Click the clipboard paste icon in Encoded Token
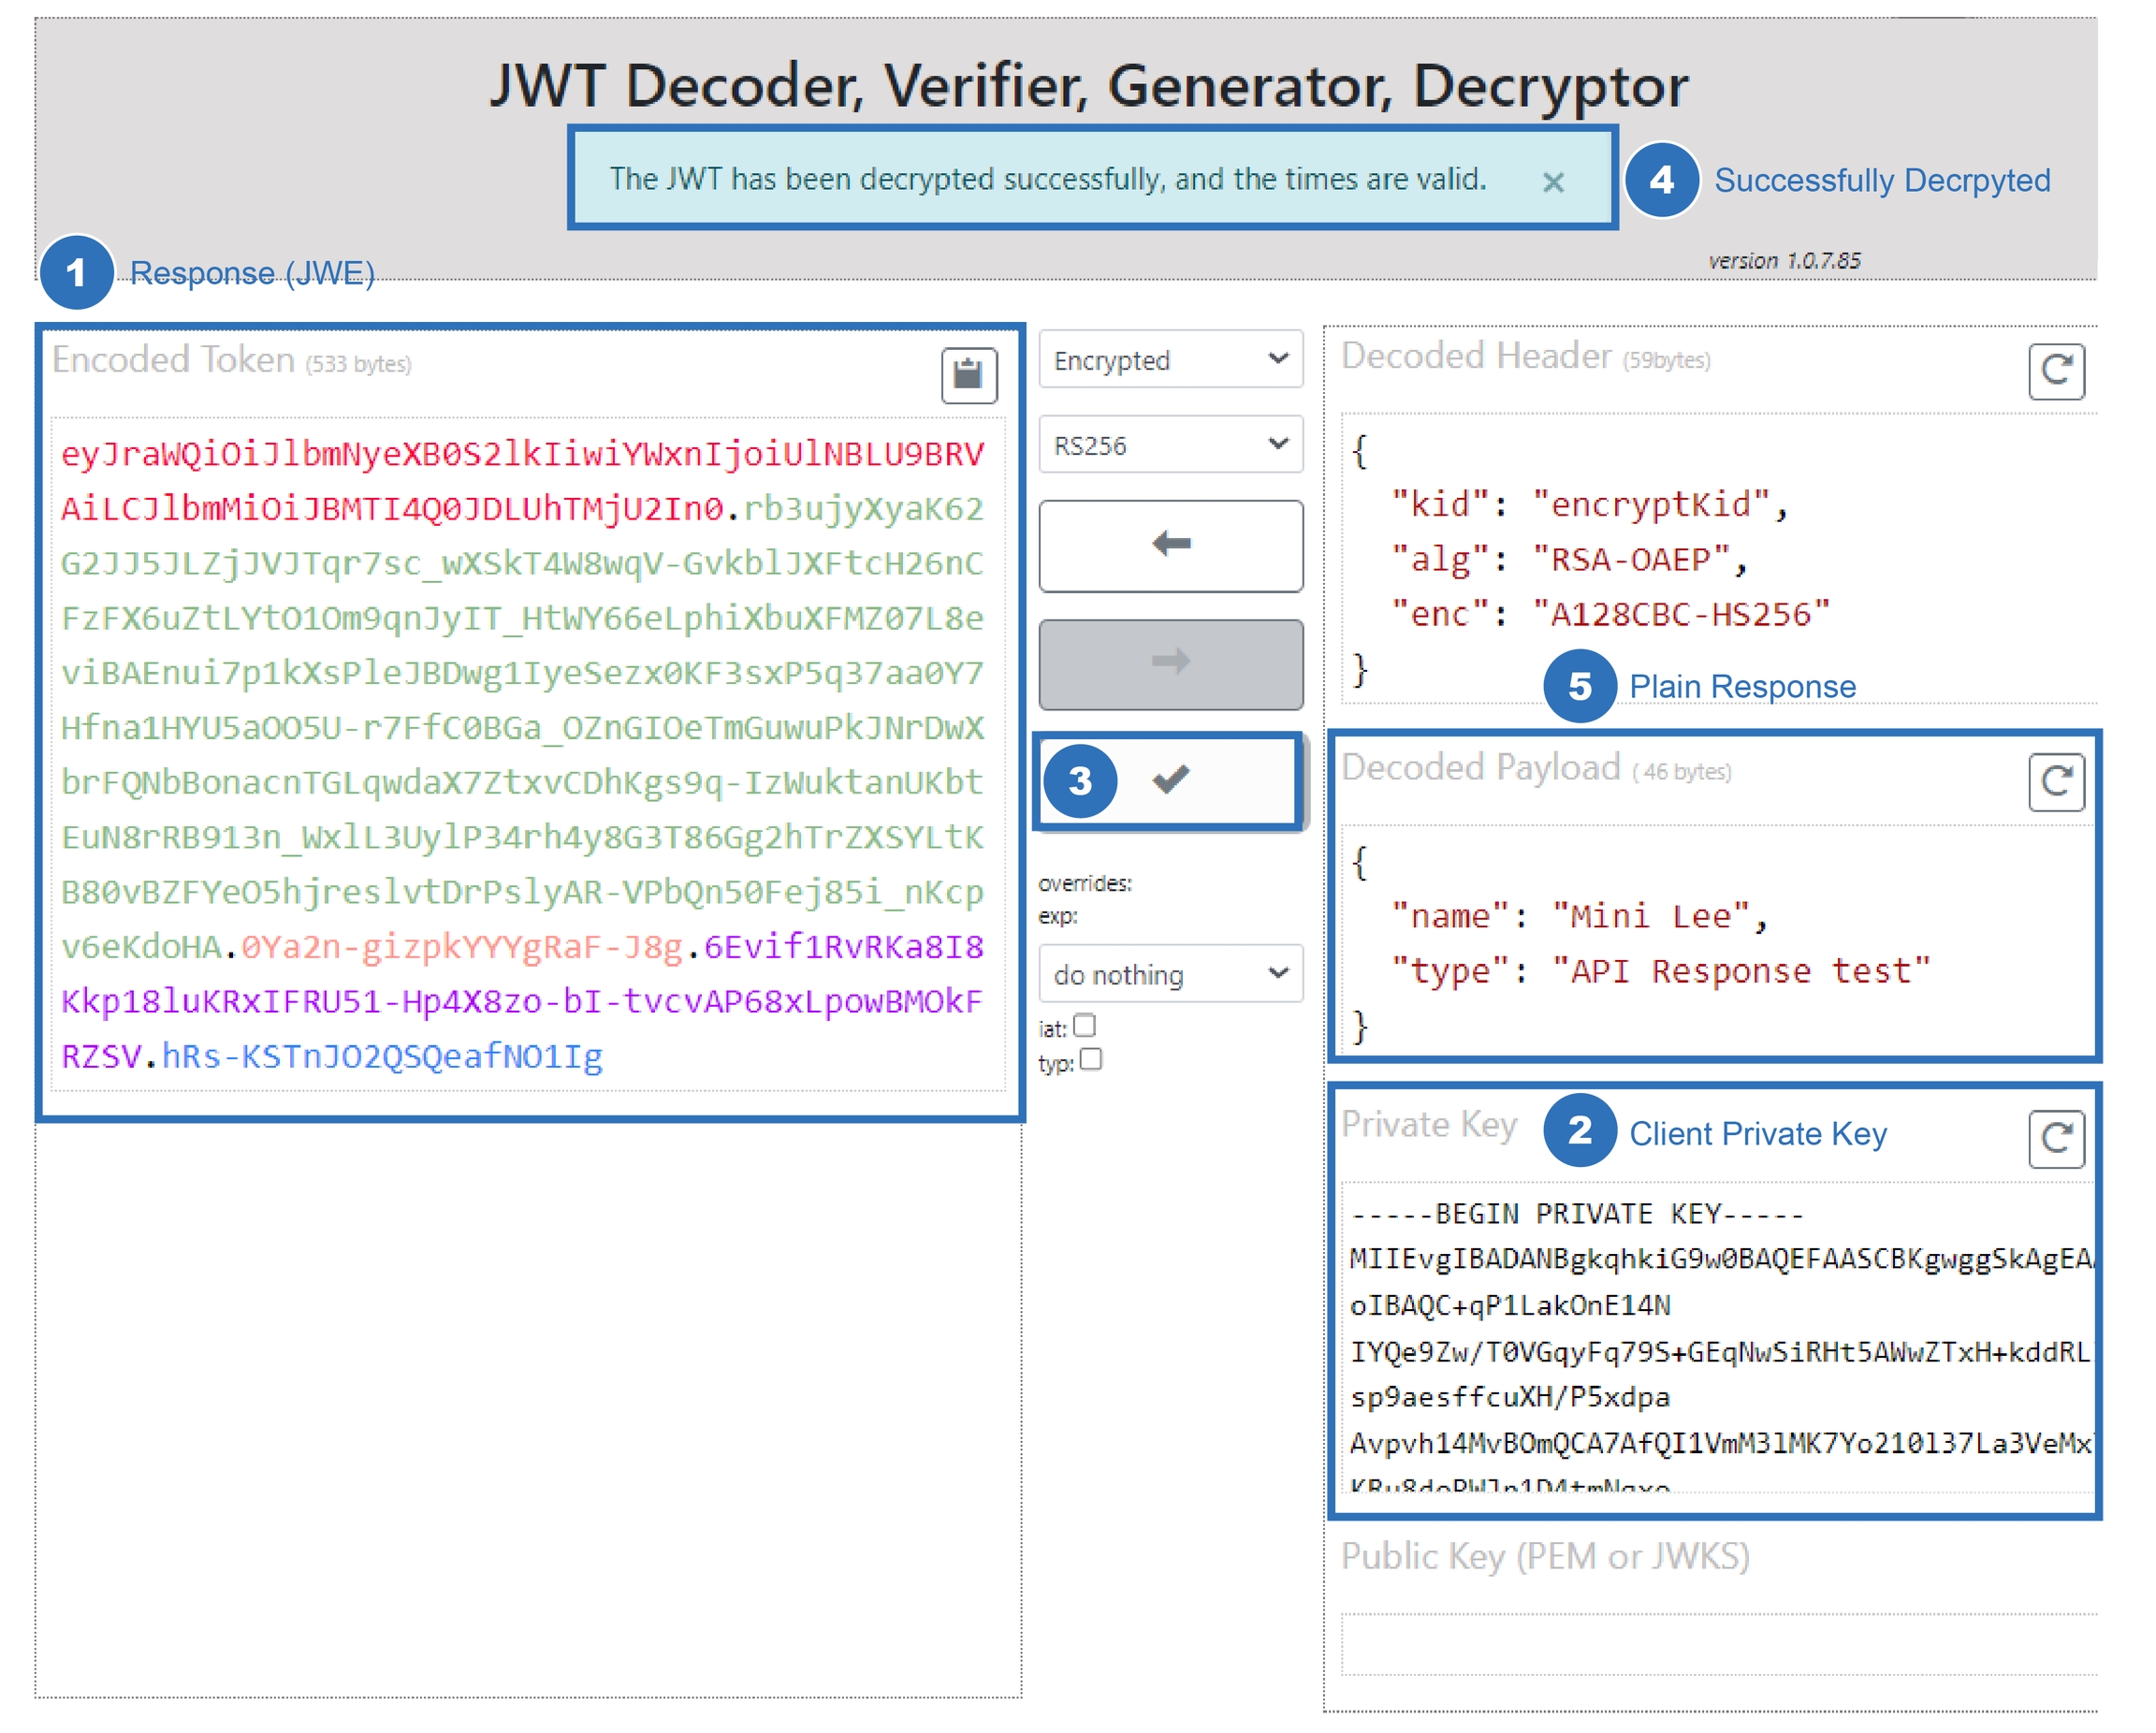Screen dimensions: 2156x1733 pos(968,375)
